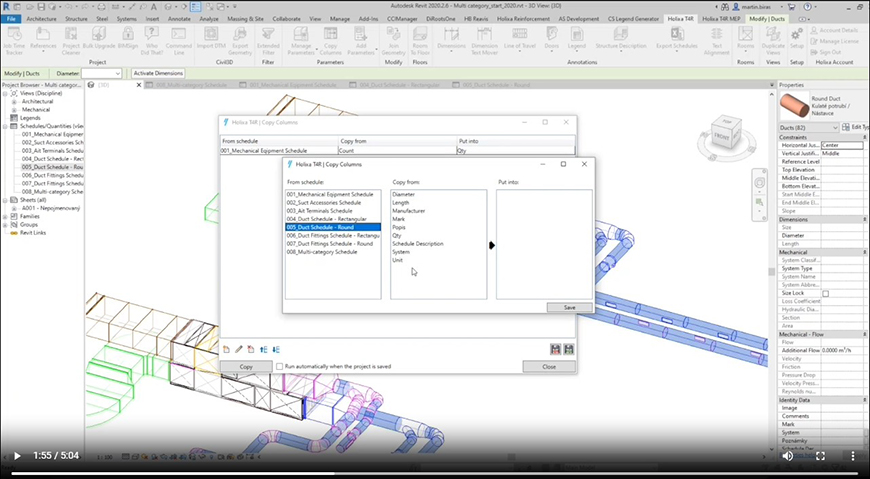Open the Ducts (82) type selector dropdown
The image size is (870, 479).
(x=834, y=128)
